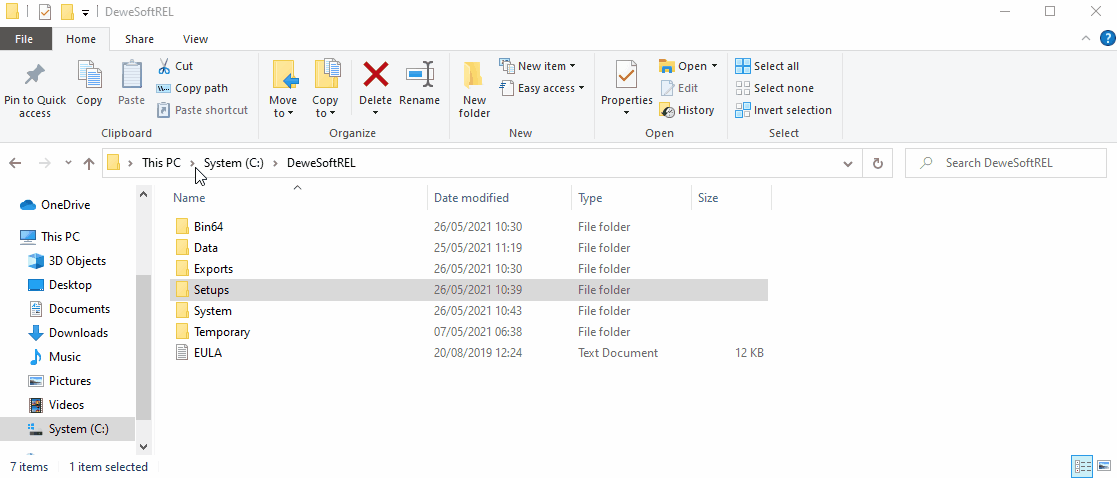Switch to Details view layout icon
Screen dimensions: 1117x478
(1083, 467)
